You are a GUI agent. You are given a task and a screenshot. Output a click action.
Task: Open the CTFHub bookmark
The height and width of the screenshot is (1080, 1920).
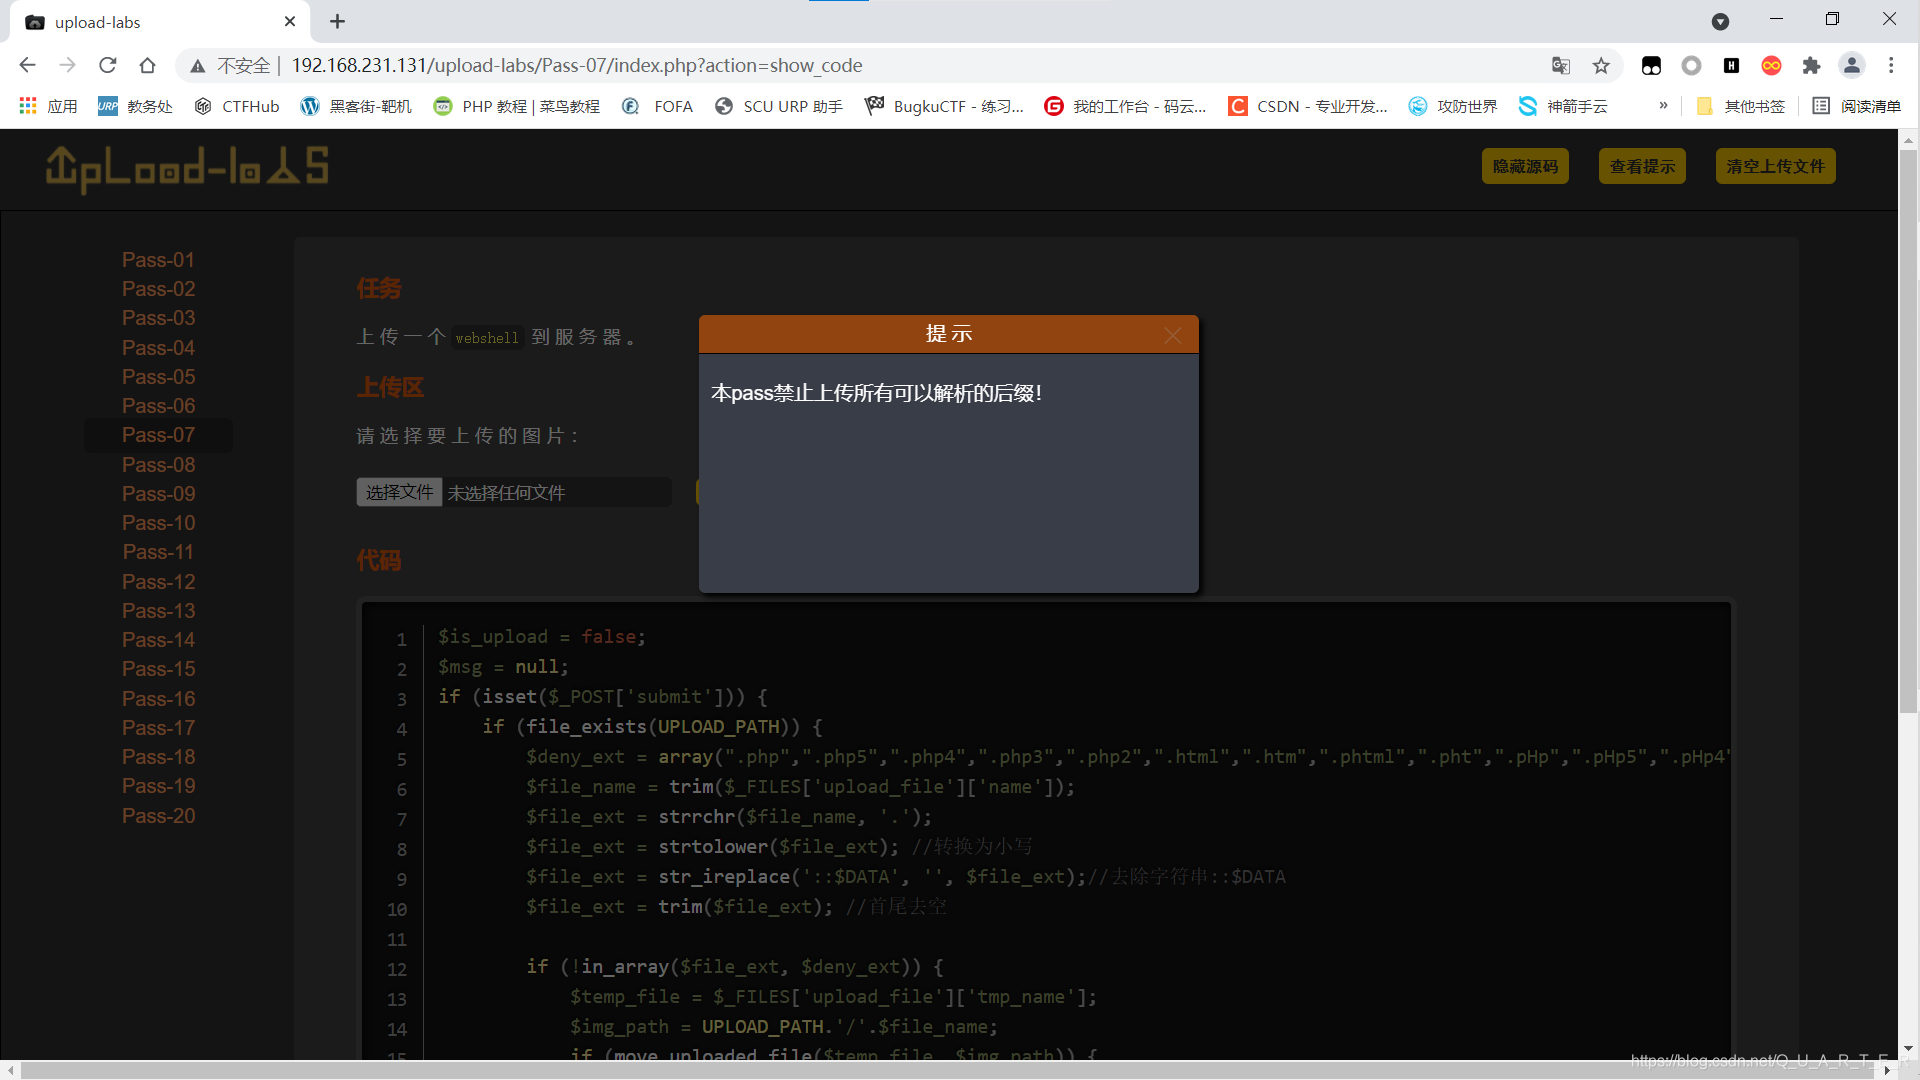click(x=237, y=106)
